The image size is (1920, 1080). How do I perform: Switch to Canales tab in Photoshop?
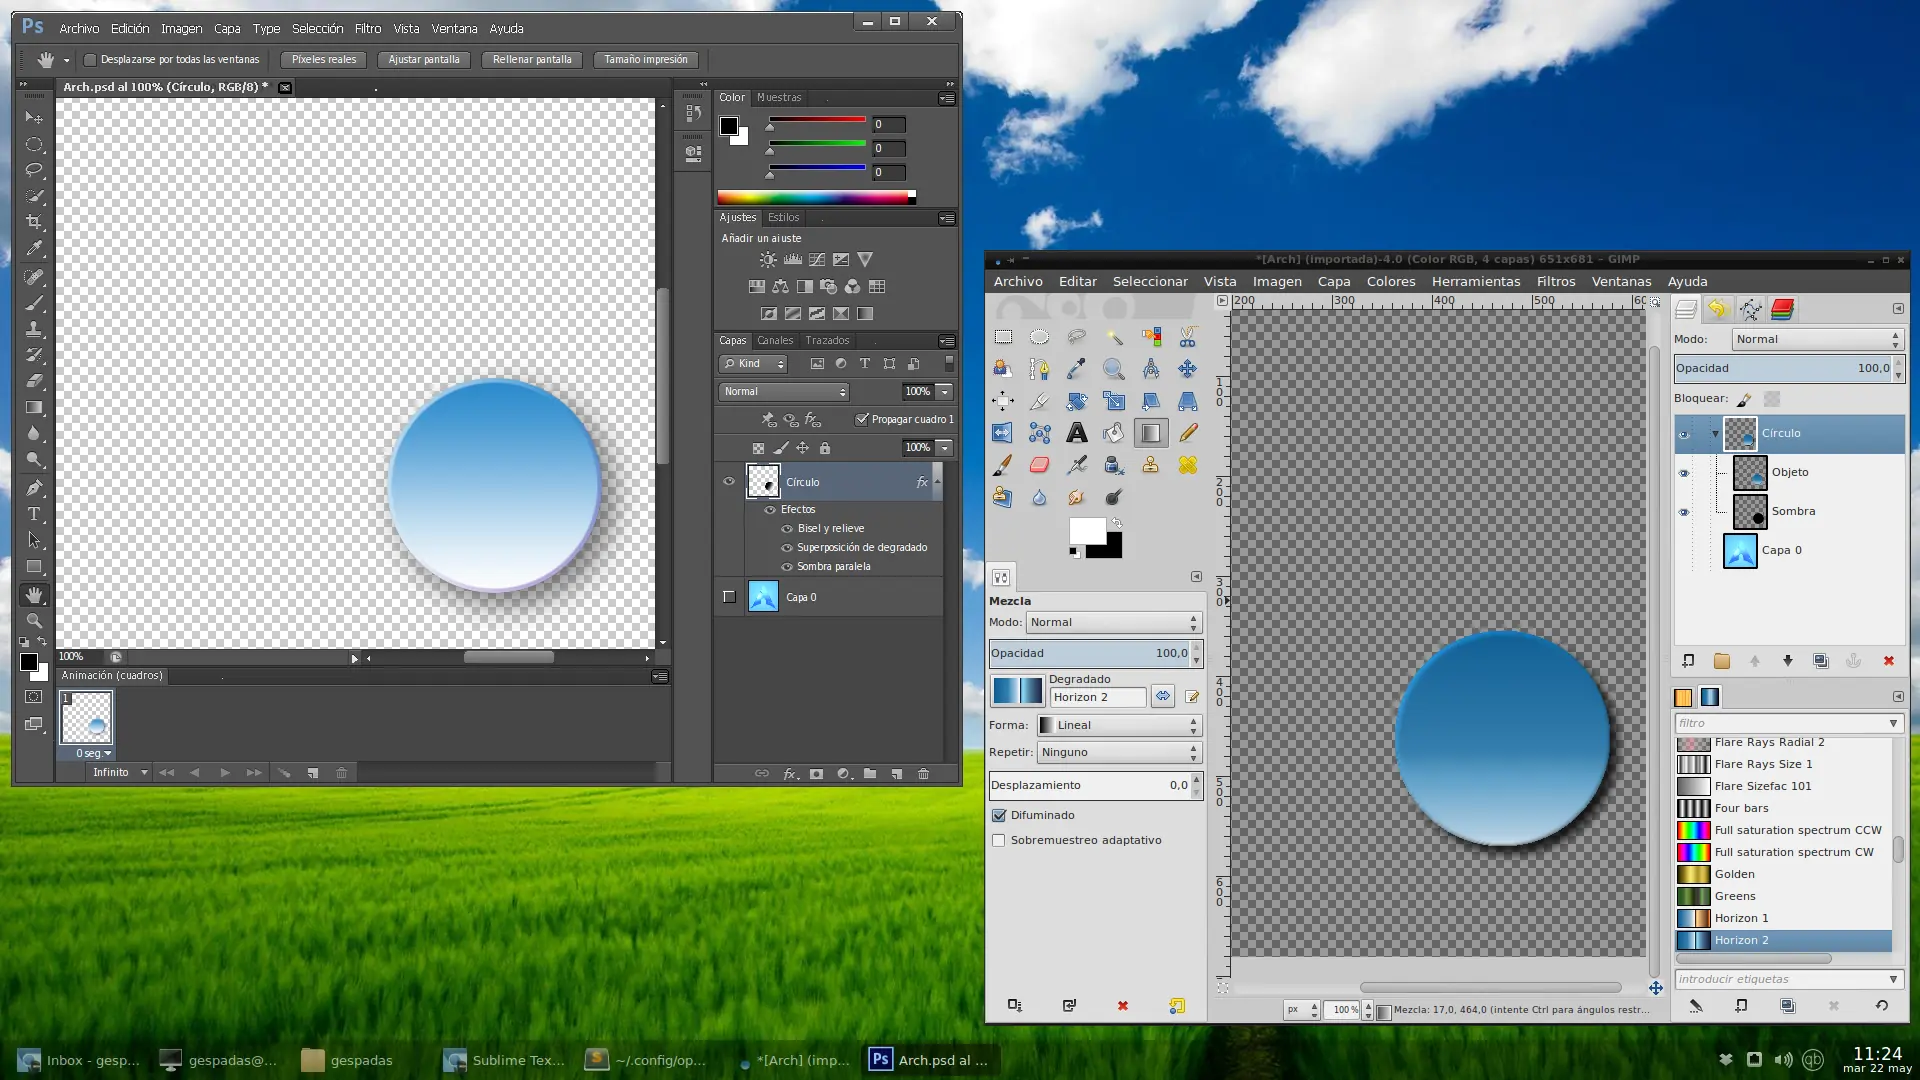[x=775, y=341]
